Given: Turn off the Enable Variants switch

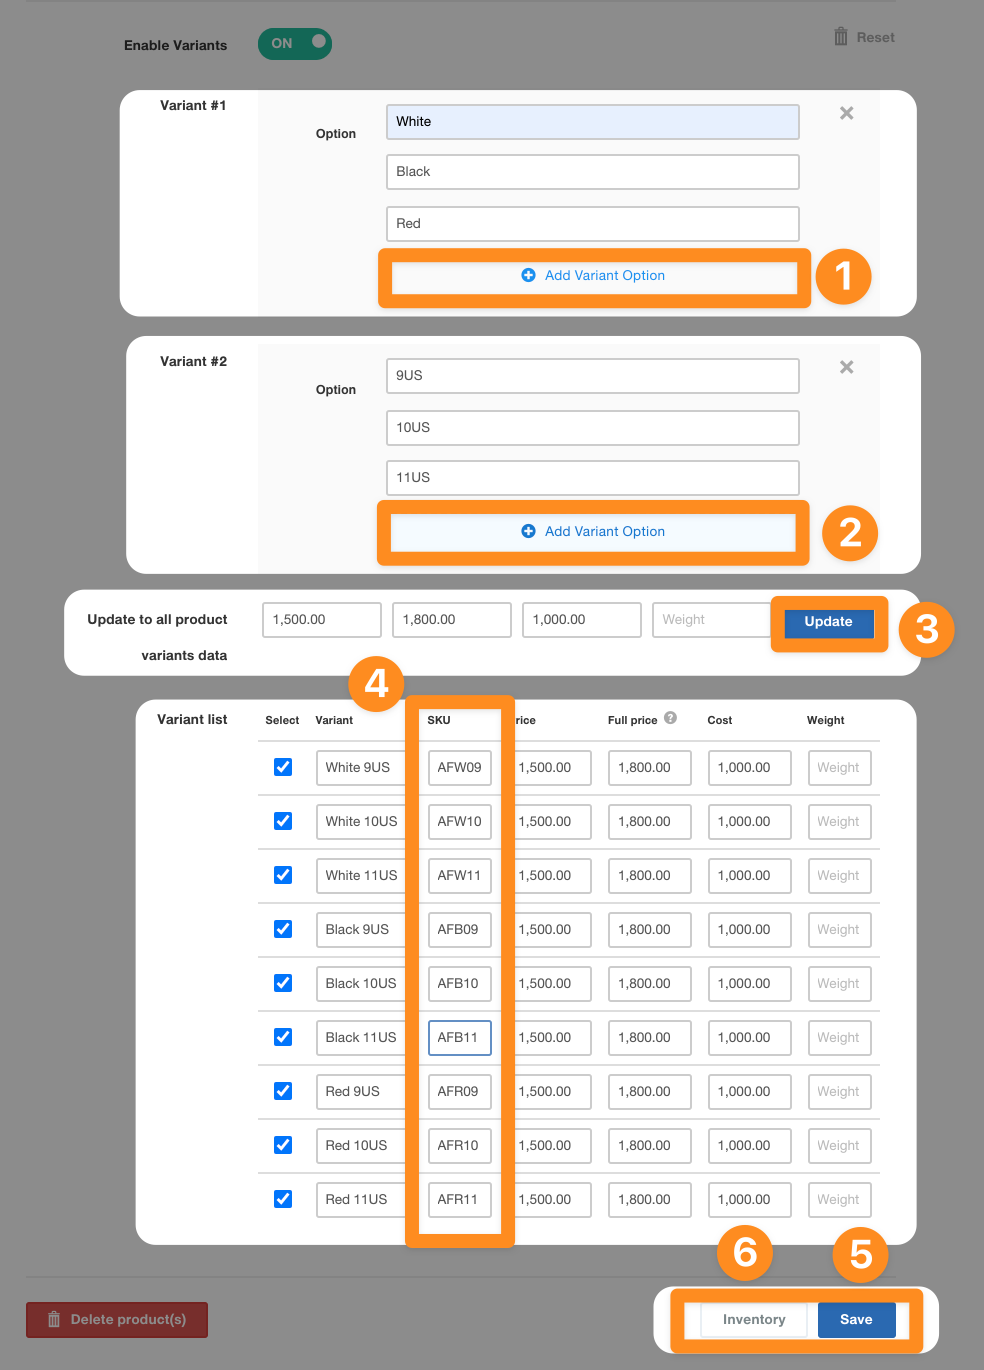Looking at the screenshot, I should point(295,44).
